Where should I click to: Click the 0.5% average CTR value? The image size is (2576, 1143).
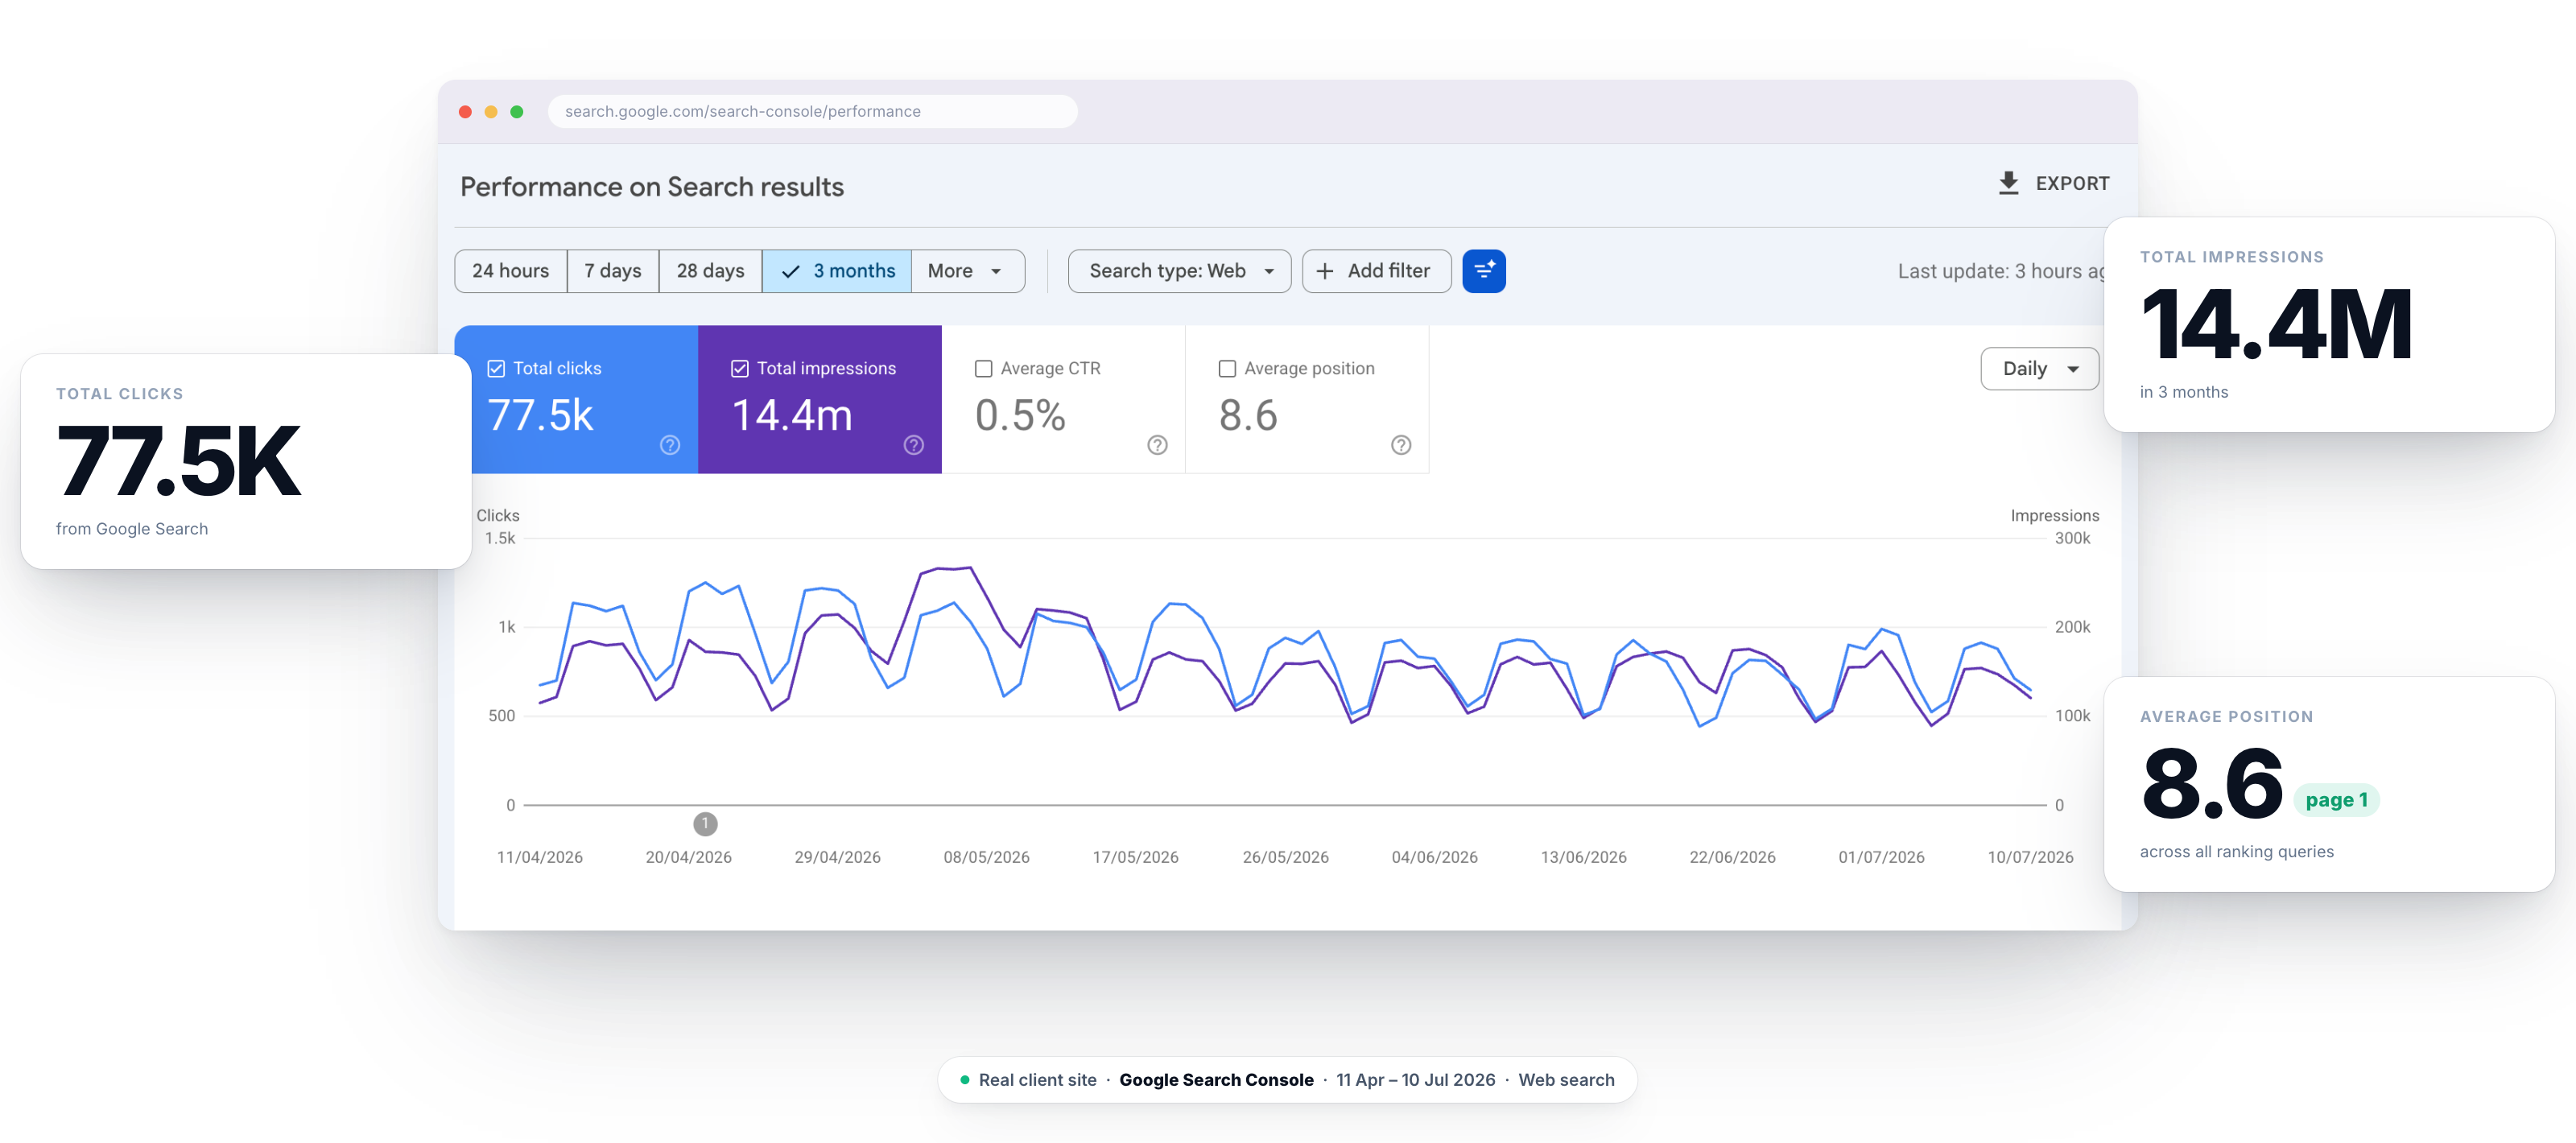click(1020, 416)
